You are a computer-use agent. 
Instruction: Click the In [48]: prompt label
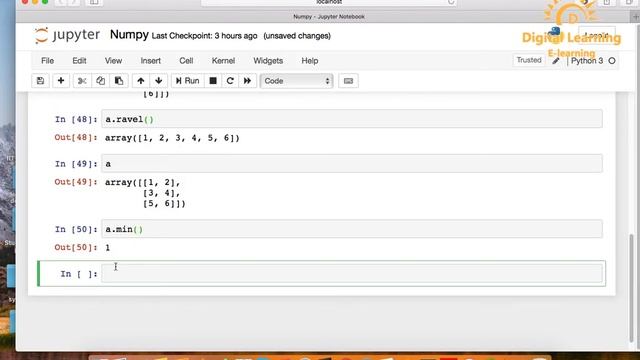[x=76, y=119]
